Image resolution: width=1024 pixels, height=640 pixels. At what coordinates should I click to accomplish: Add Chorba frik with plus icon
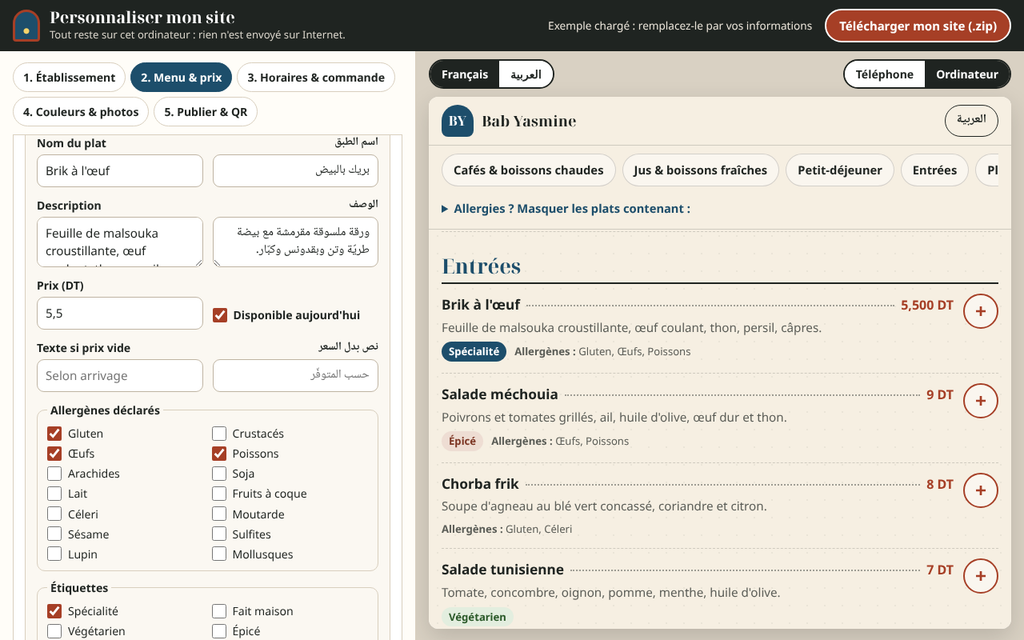coord(980,490)
